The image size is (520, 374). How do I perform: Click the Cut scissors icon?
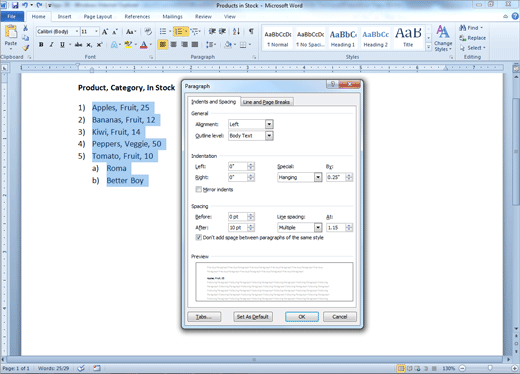click(x=25, y=28)
